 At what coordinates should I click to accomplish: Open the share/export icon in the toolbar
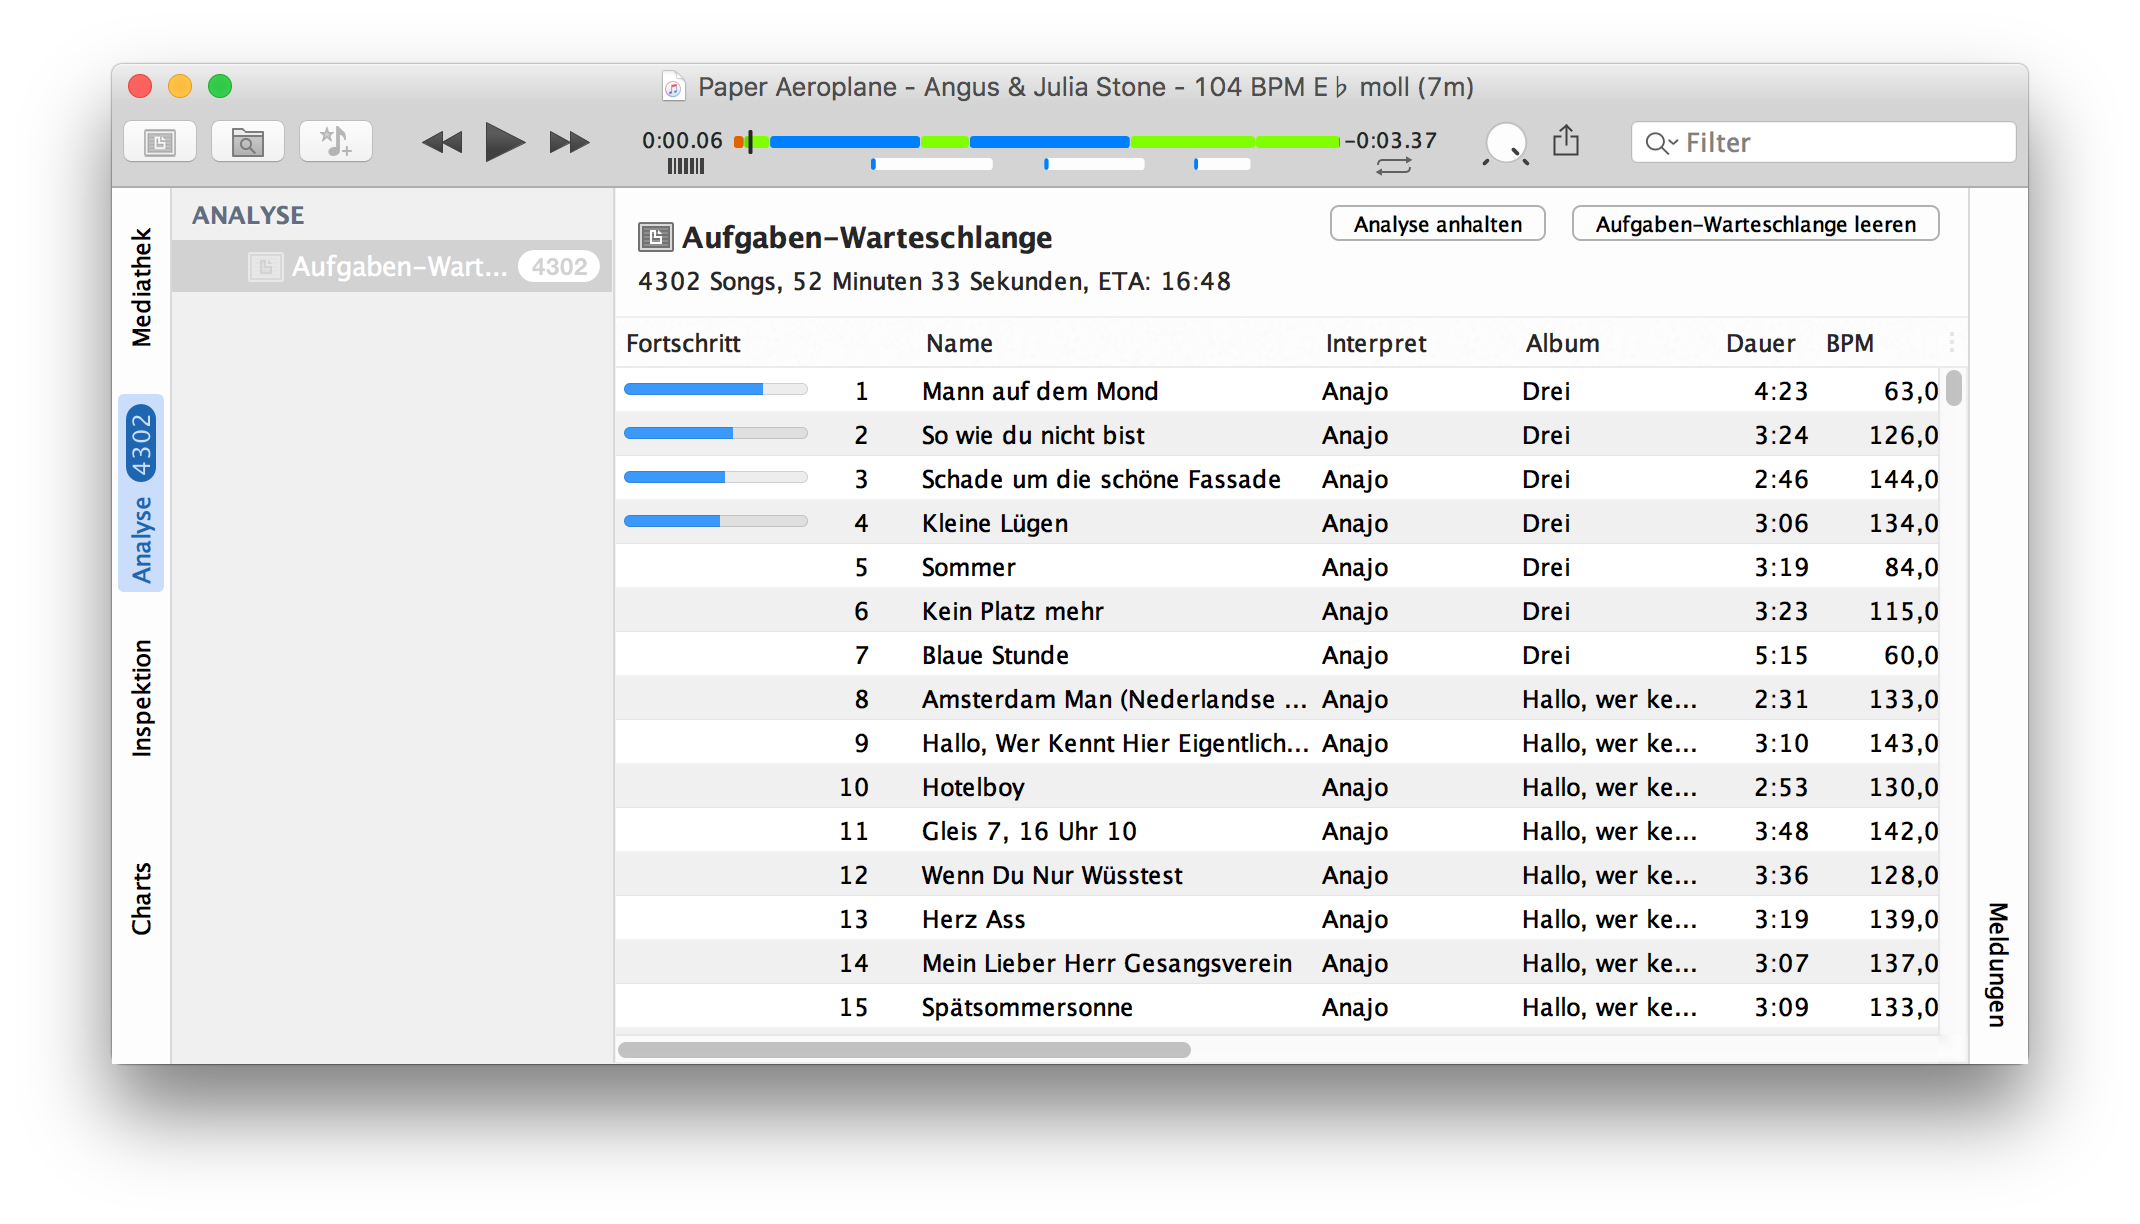click(1566, 141)
